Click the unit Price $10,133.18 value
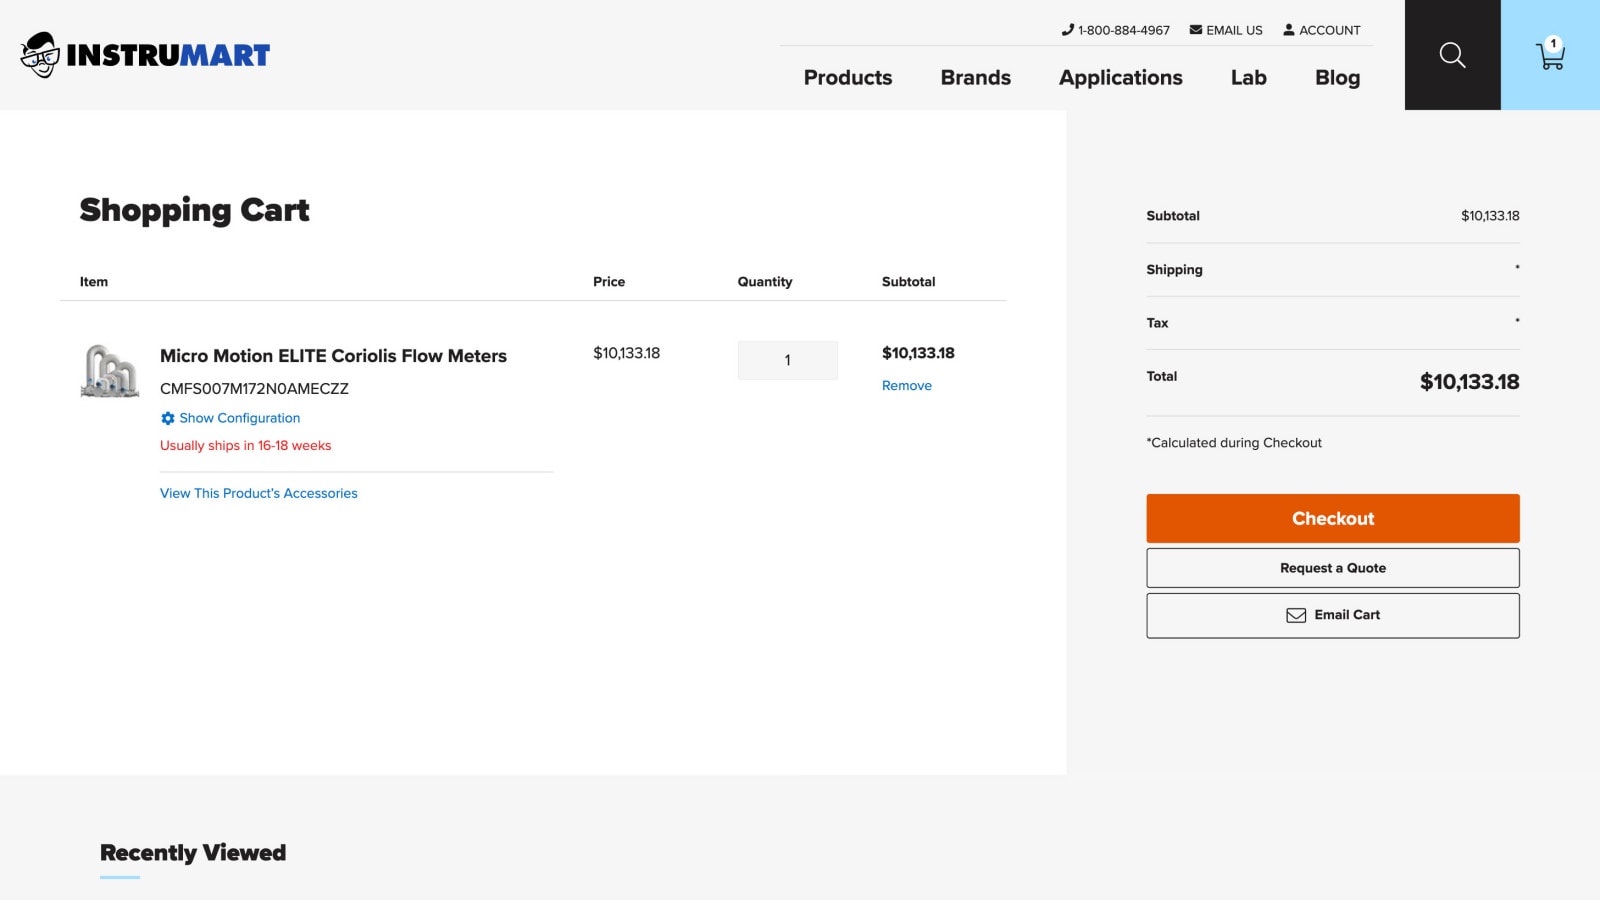This screenshot has width=1600, height=900. (627, 353)
